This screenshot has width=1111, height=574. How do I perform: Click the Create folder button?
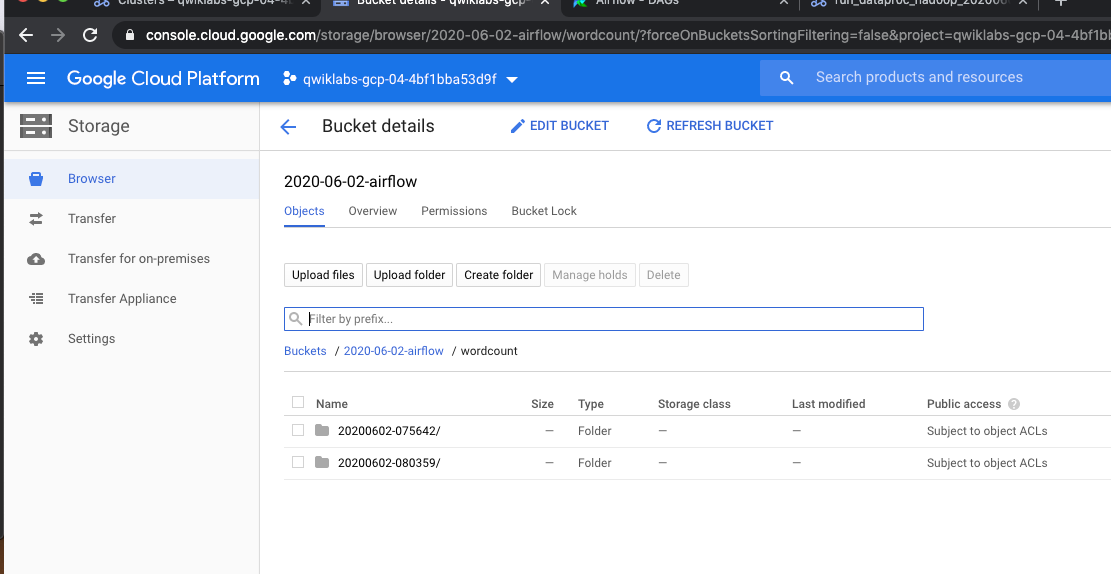499,275
